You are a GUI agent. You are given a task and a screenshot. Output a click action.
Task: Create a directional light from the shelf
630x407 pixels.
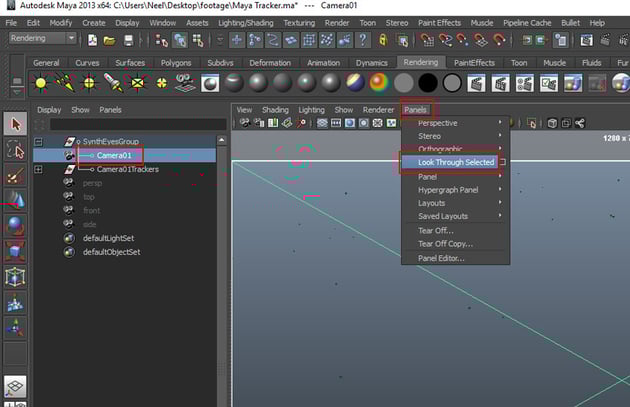click(65, 83)
